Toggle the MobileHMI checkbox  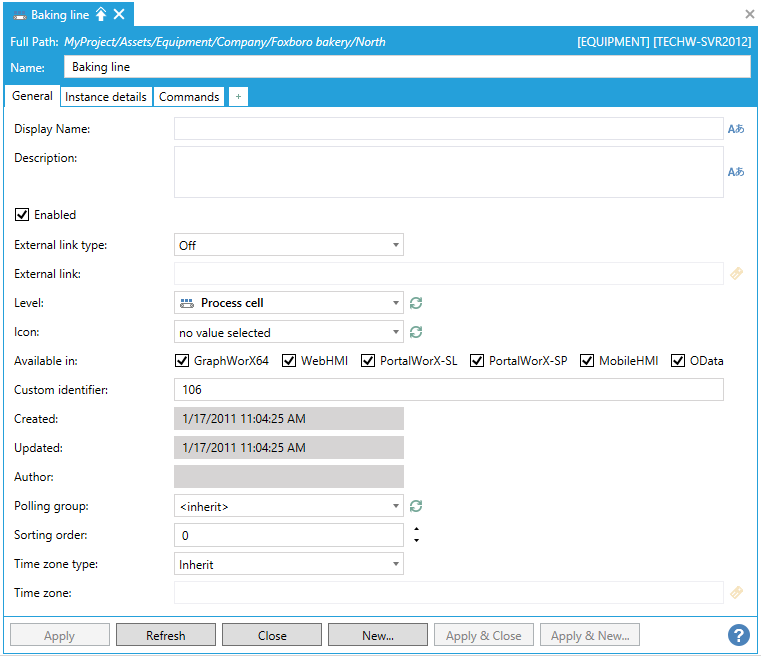(587, 361)
